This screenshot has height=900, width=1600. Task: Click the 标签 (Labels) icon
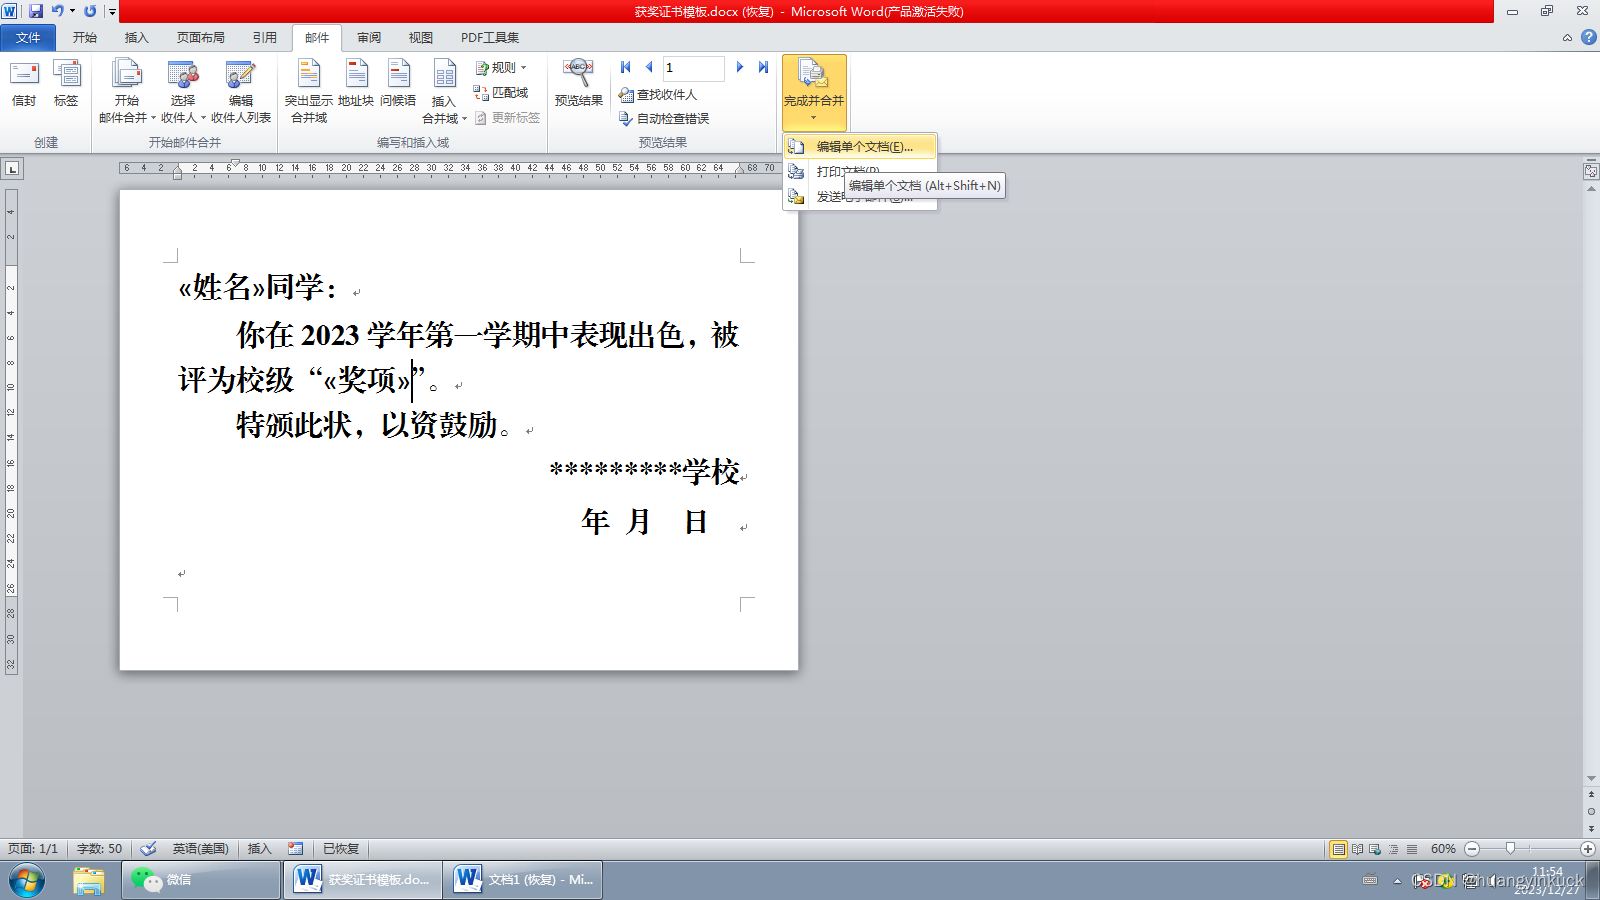[66, 84]
